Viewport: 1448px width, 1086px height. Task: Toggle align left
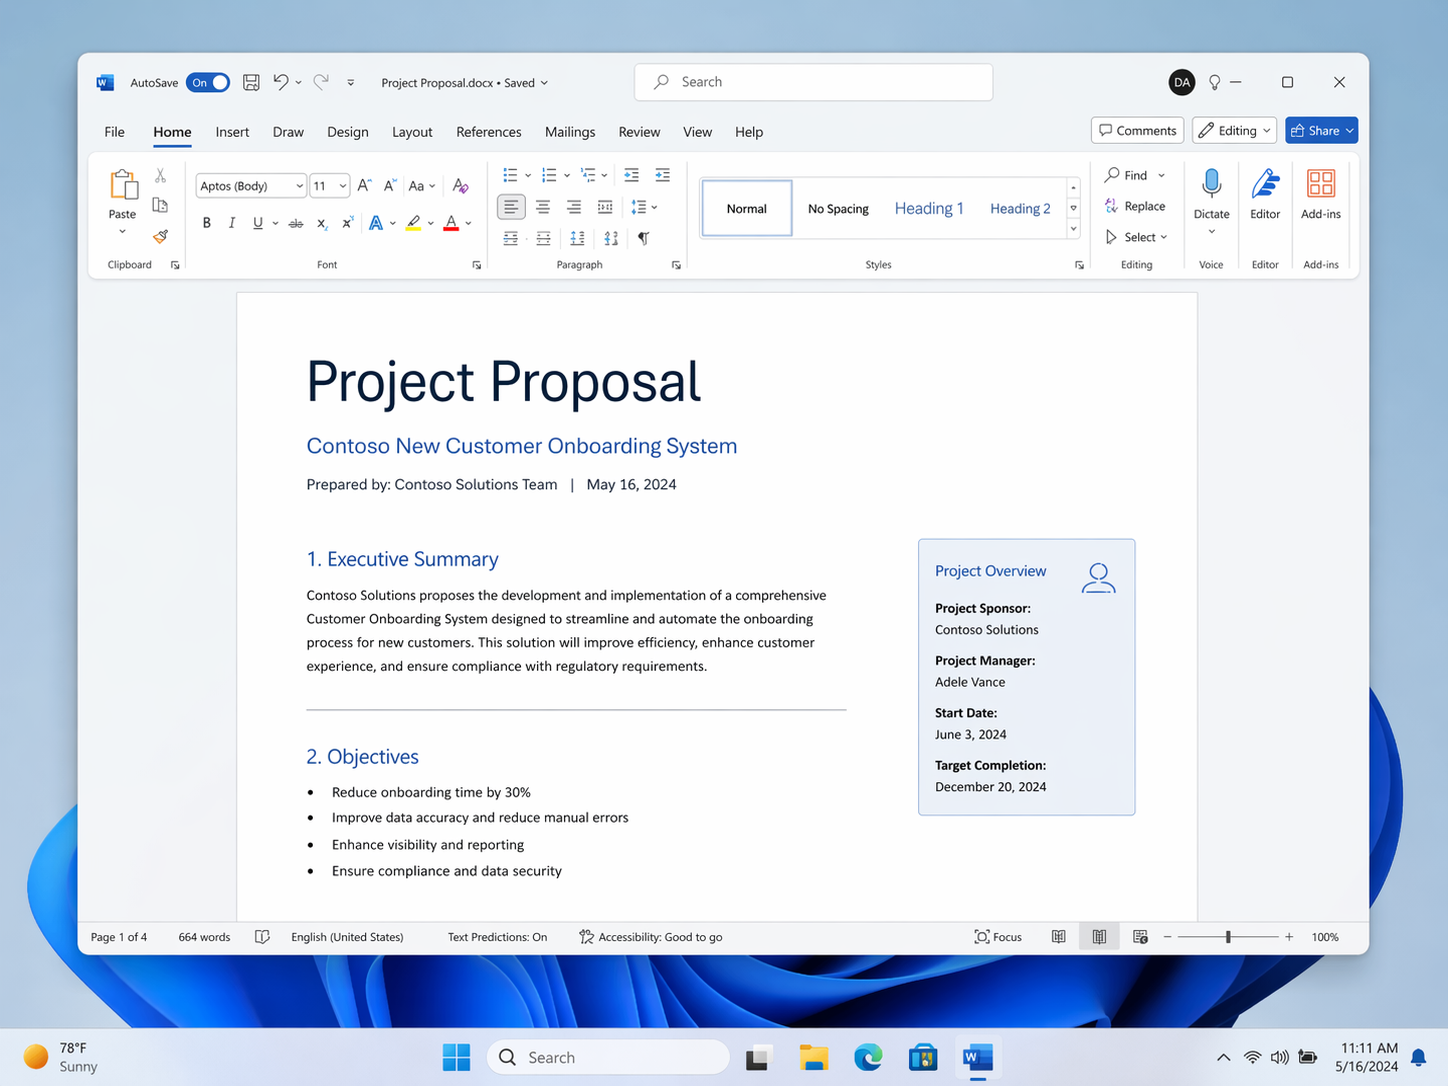[511, 207]
